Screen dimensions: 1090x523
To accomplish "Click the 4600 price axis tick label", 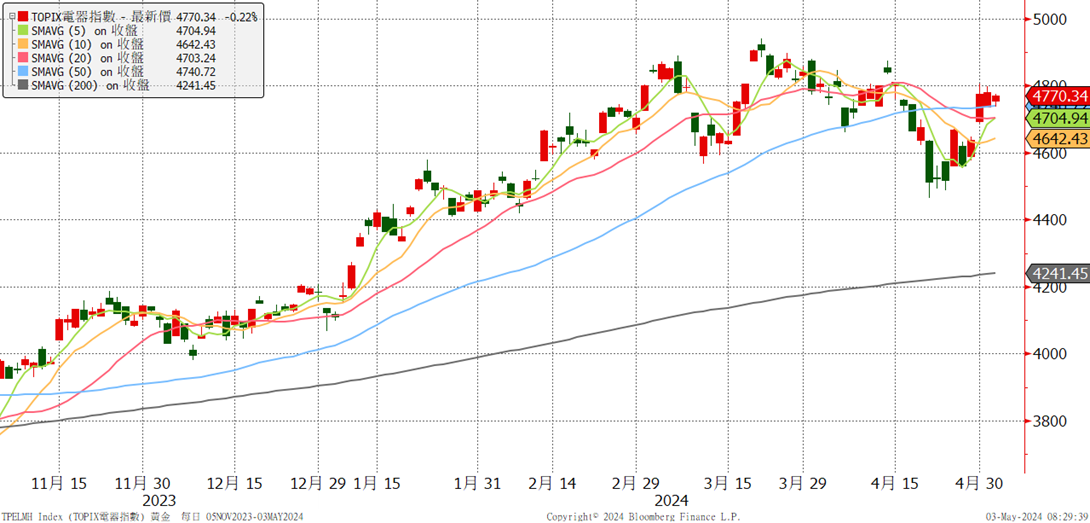I will (x=1050, y=153).
